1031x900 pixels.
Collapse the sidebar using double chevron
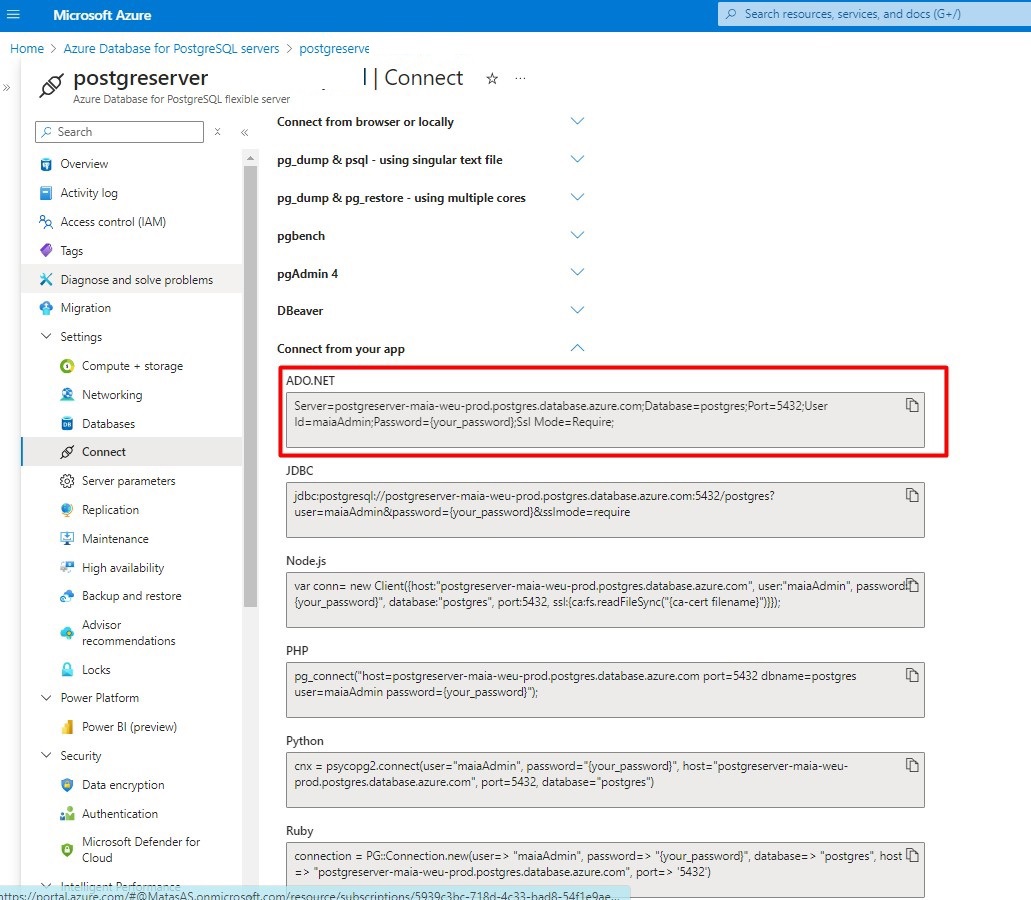click(x=245, y=132)
